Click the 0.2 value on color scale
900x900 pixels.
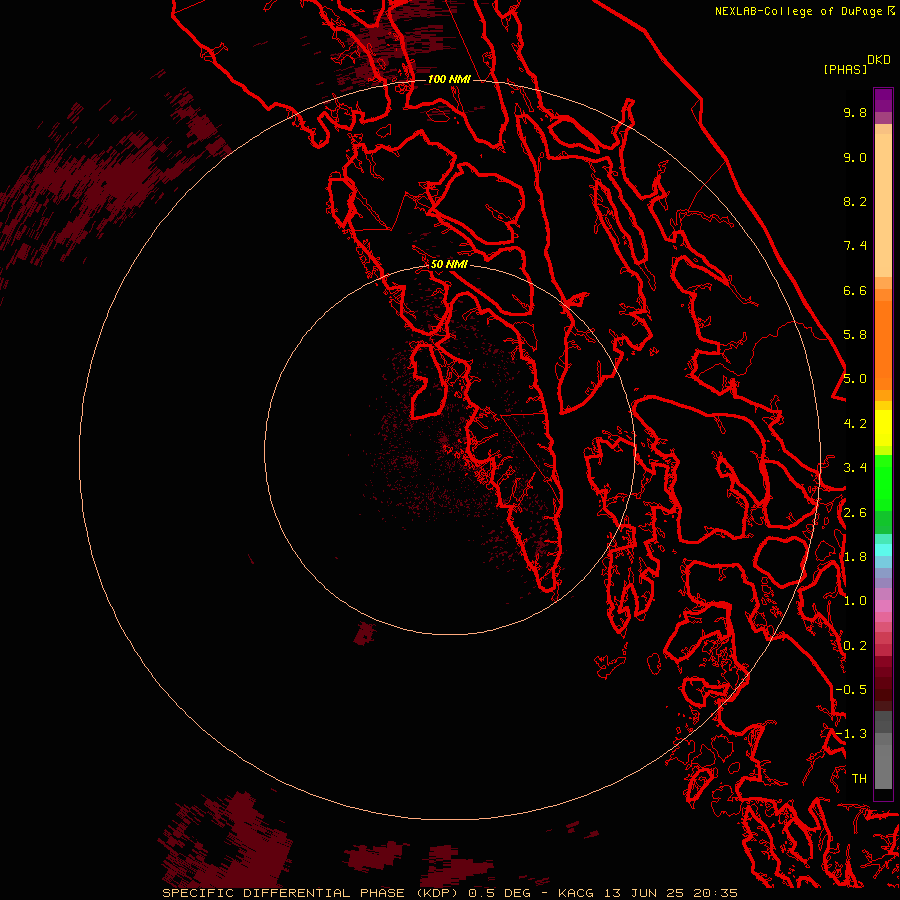tap(855, 646)
